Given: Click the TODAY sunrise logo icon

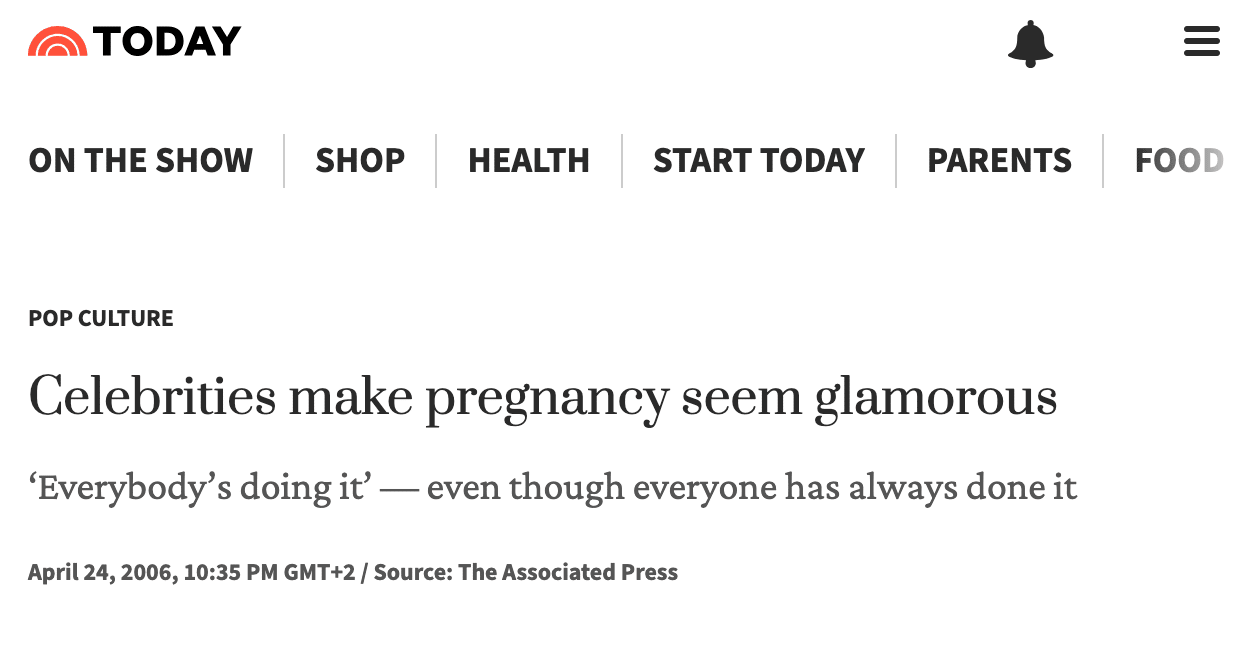Looking at the screenshot, I should [x=57, y=41].
